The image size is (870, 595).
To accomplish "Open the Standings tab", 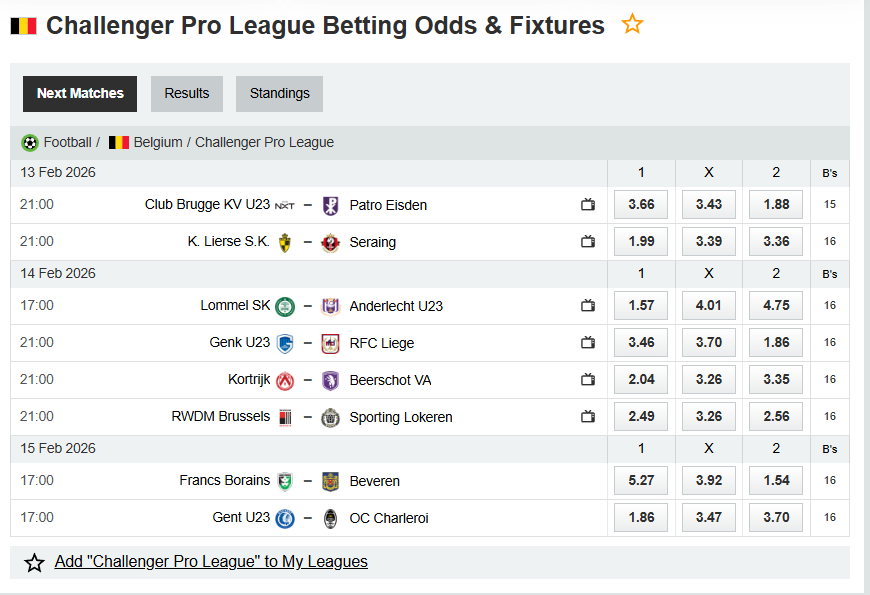I will pos(279,93).
